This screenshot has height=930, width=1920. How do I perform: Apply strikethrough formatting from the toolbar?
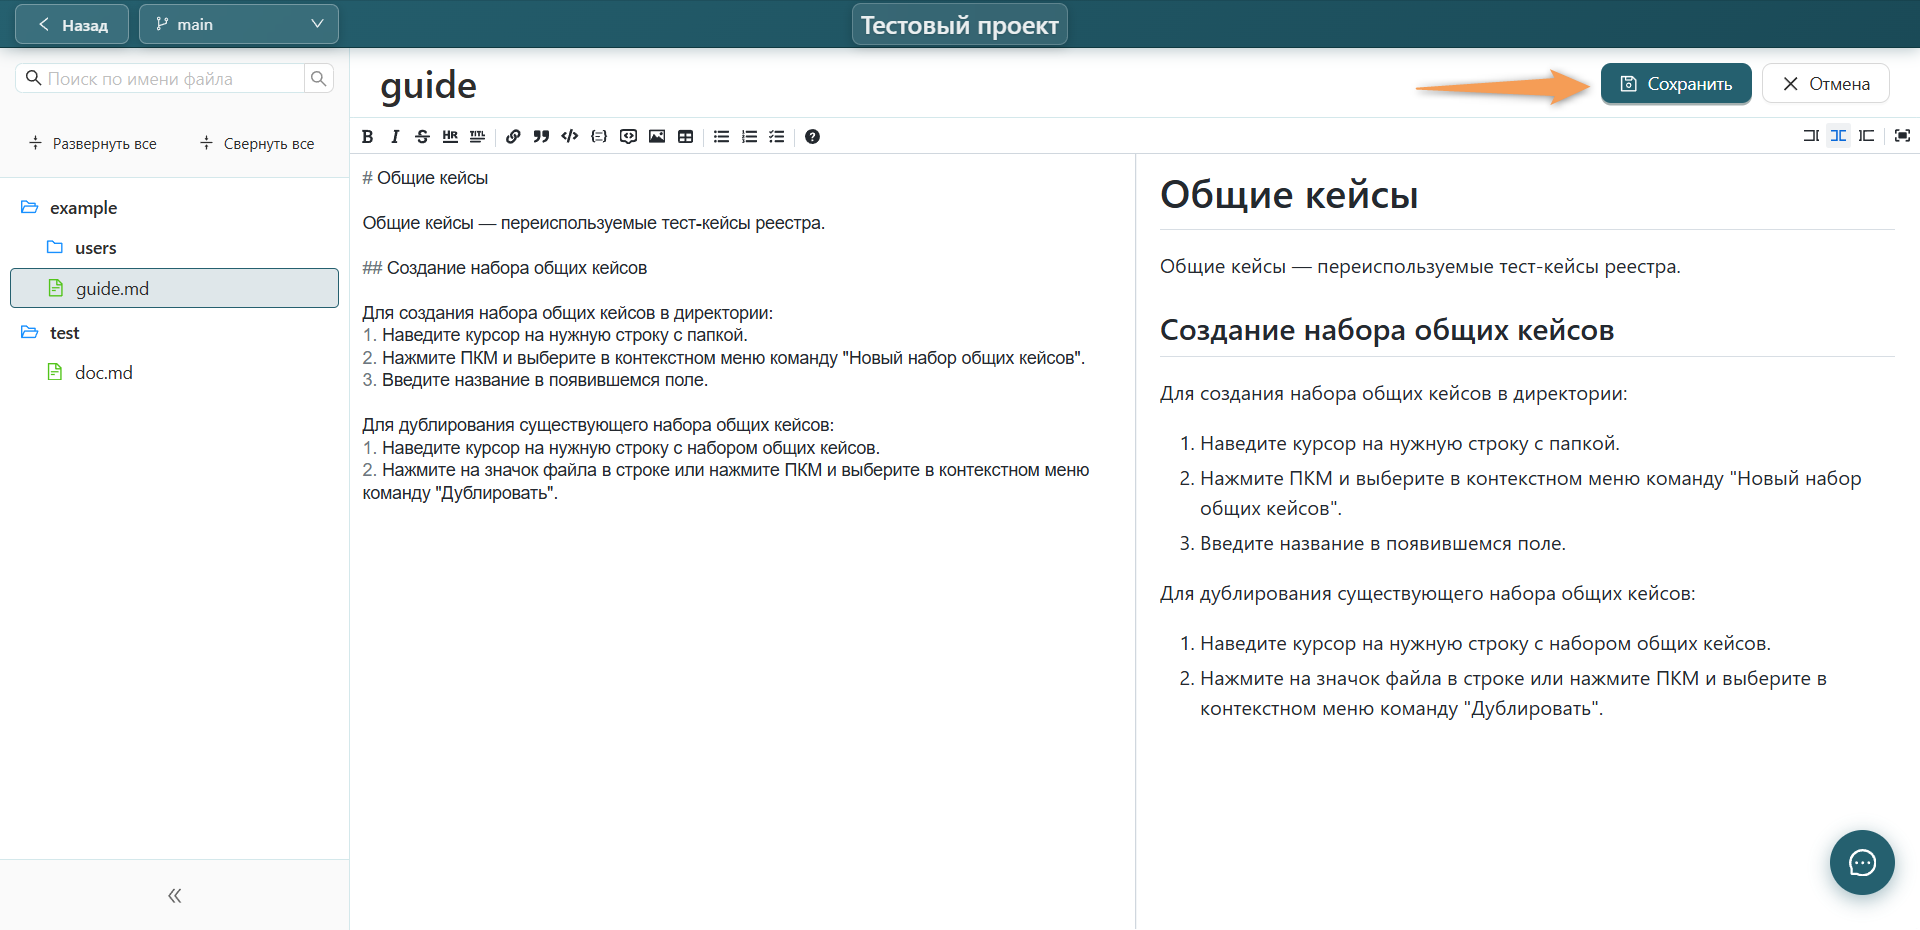click(x=422, y=137)
